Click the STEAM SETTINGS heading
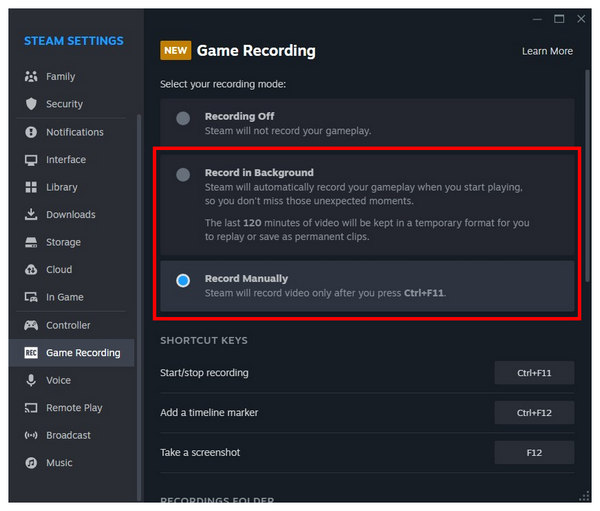This screenshot has height=511, width=600. (74, 41)
